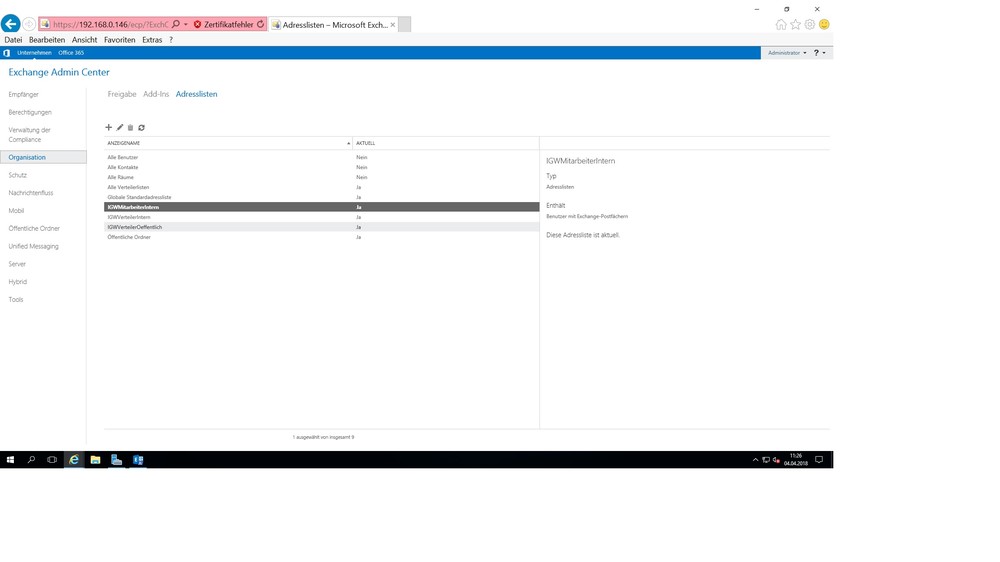
Task: Sort list by ANZEIGENAME column header
Action: (x=228, y=143)
